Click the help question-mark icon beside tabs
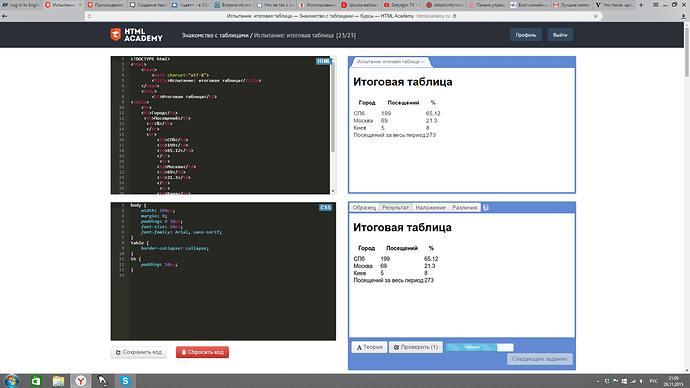690x388 pixels. [485, 207]
